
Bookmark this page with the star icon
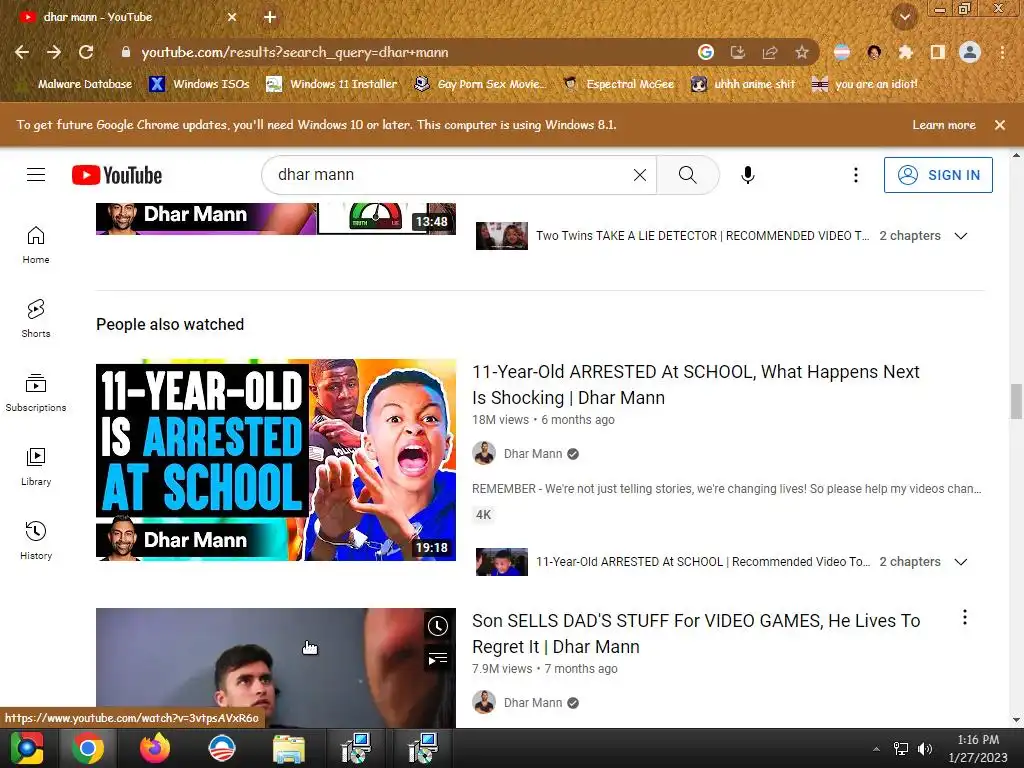[802, 52]
